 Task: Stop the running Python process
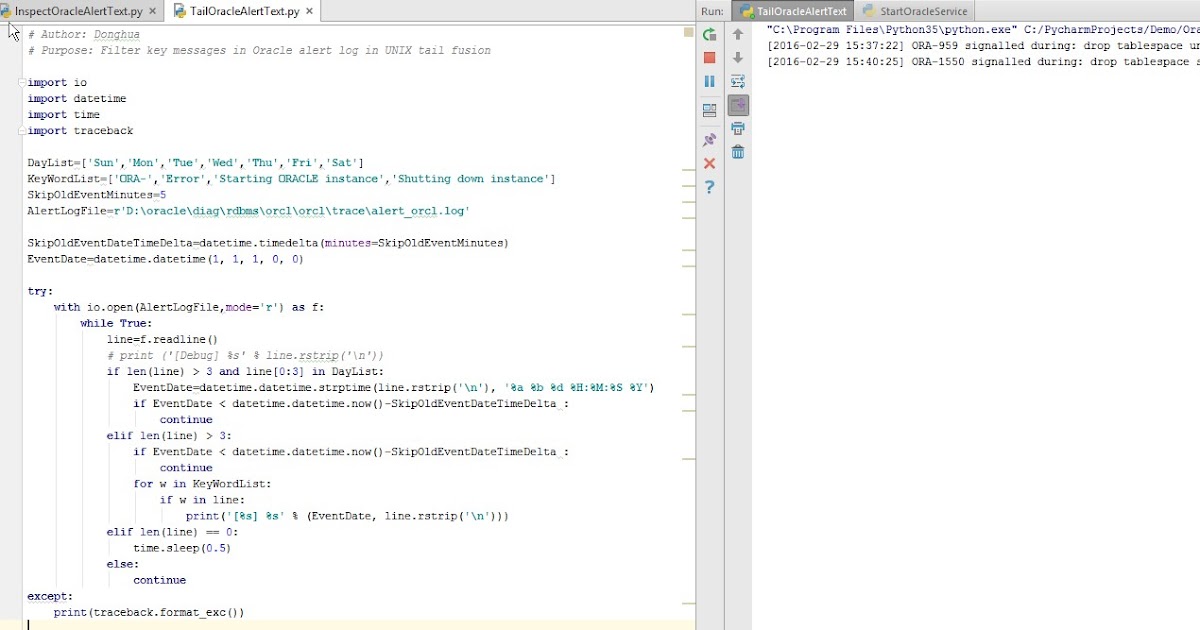[x=709, y=57]
